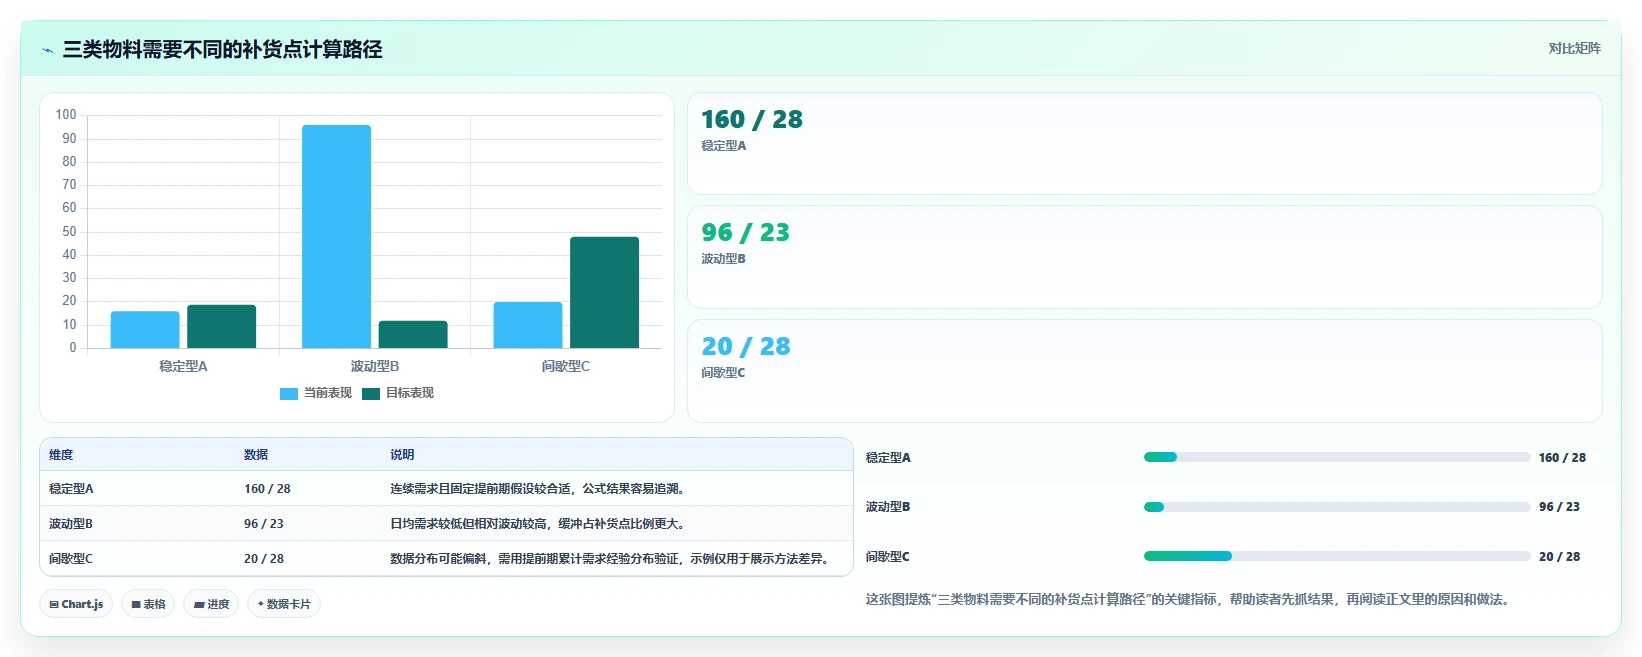Click description starting 日均需求较低

click(x=537, y=524)
